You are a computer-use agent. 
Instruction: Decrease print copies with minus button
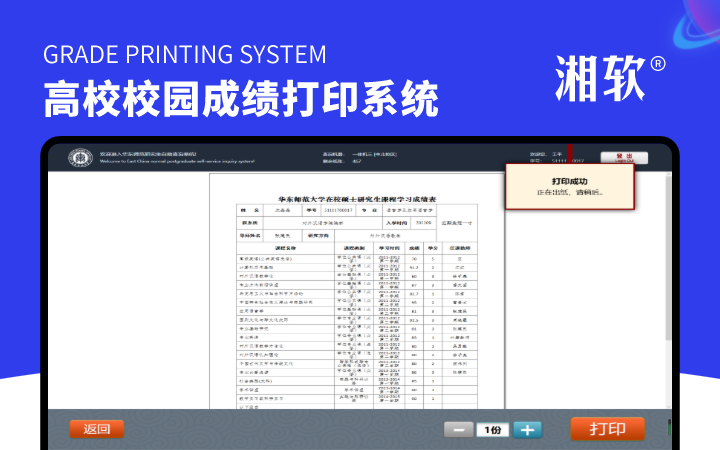point(459,429)
